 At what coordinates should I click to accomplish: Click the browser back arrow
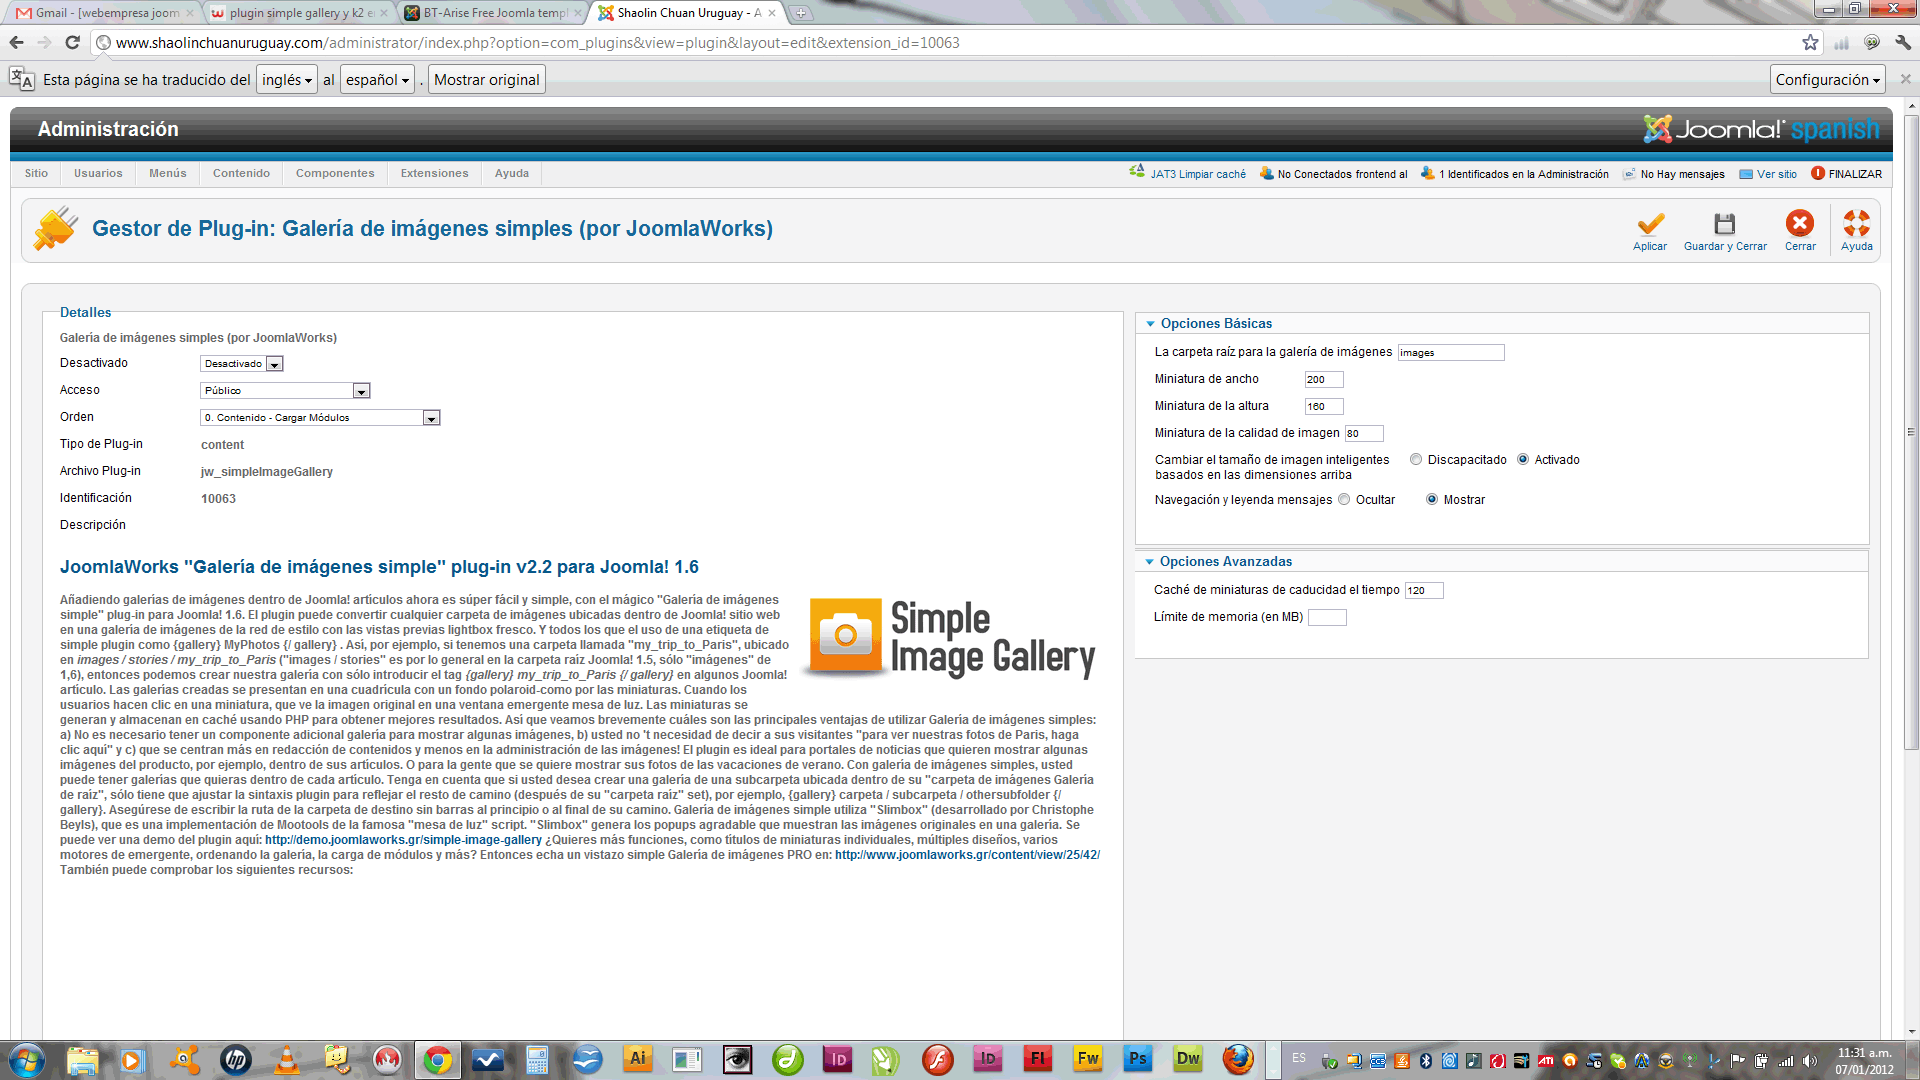point(16,42)
